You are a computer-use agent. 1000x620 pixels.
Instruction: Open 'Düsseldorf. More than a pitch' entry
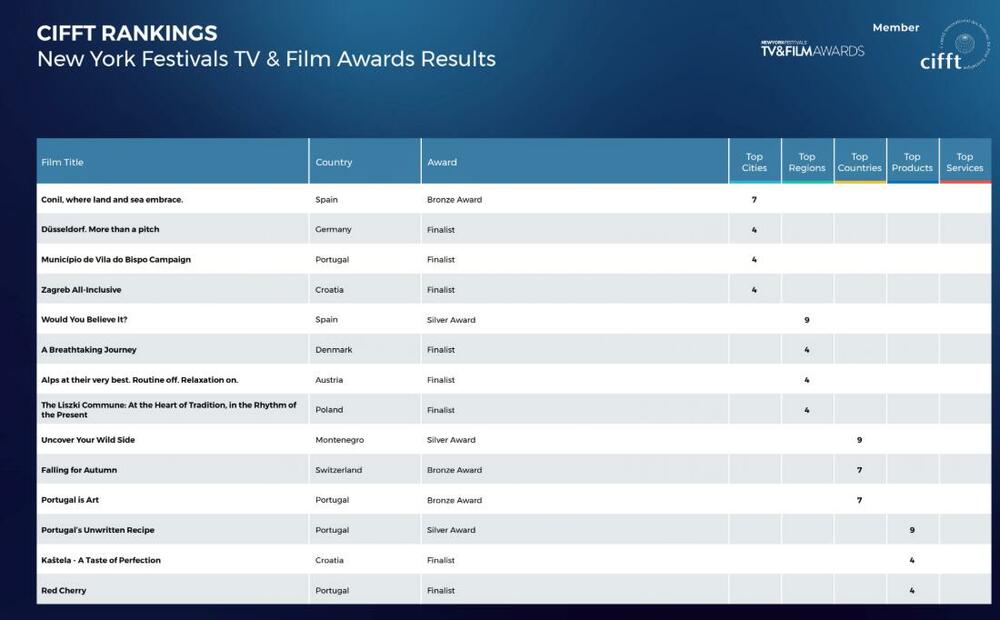pyautogui.click(x=100, y=230)
